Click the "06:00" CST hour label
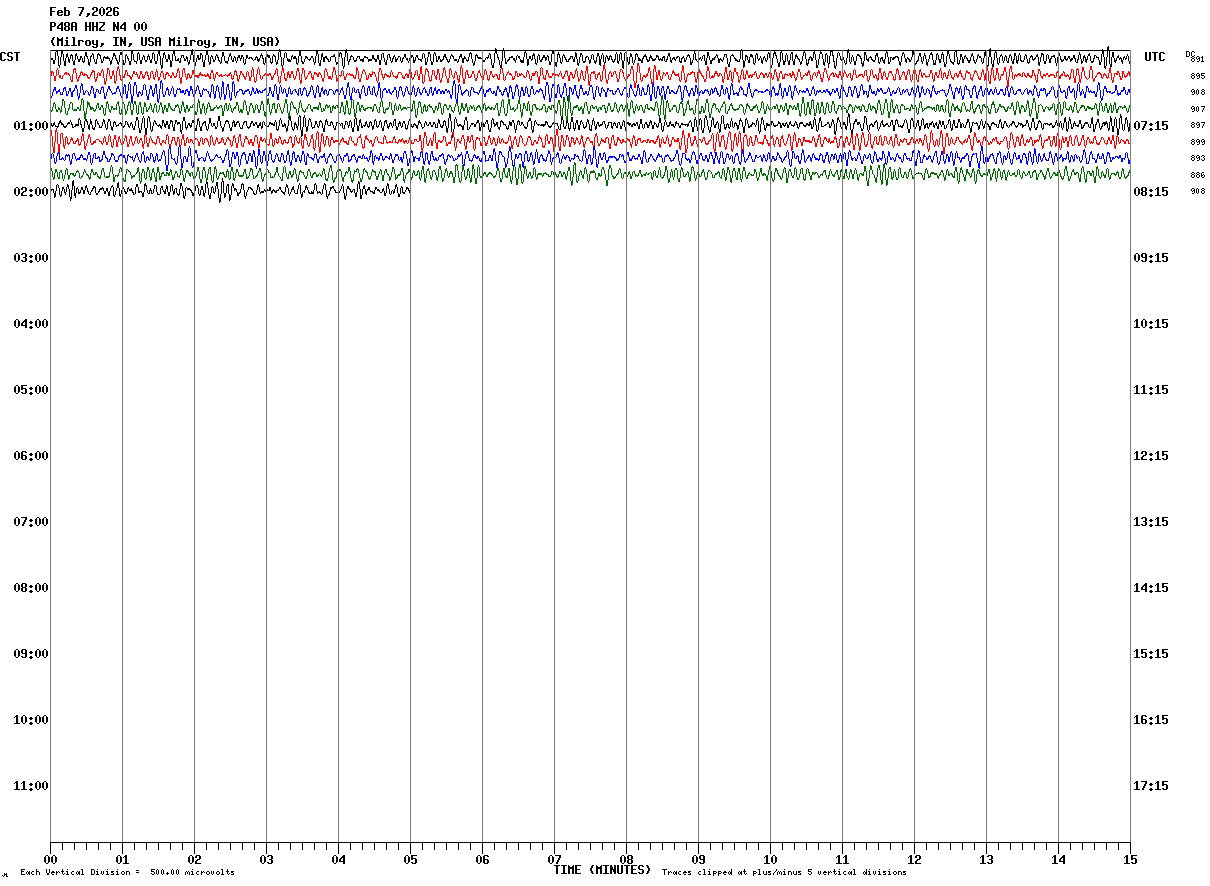1210x886 pixels. [x=31, y=456]
